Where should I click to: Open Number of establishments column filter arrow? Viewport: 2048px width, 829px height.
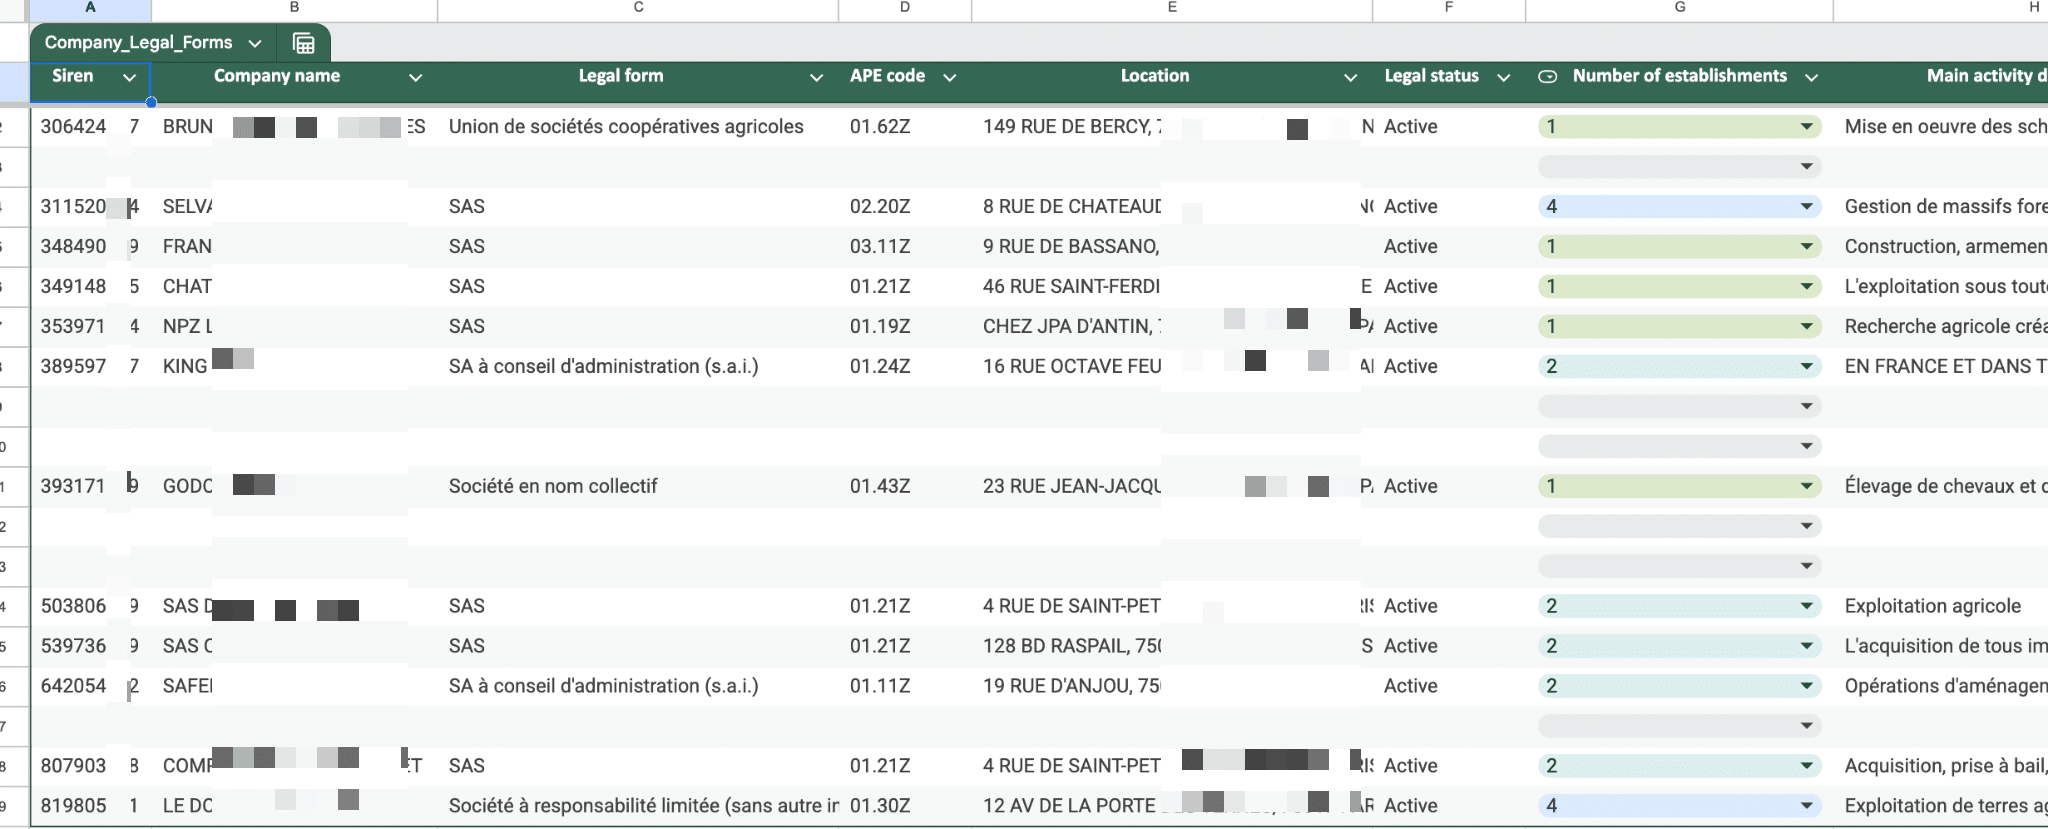[1811, 77]
